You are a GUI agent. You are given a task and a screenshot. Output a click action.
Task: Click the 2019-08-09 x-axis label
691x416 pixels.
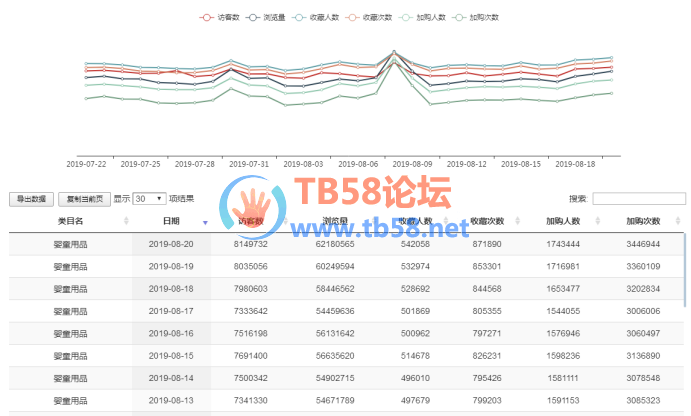[x=412, y=164]
